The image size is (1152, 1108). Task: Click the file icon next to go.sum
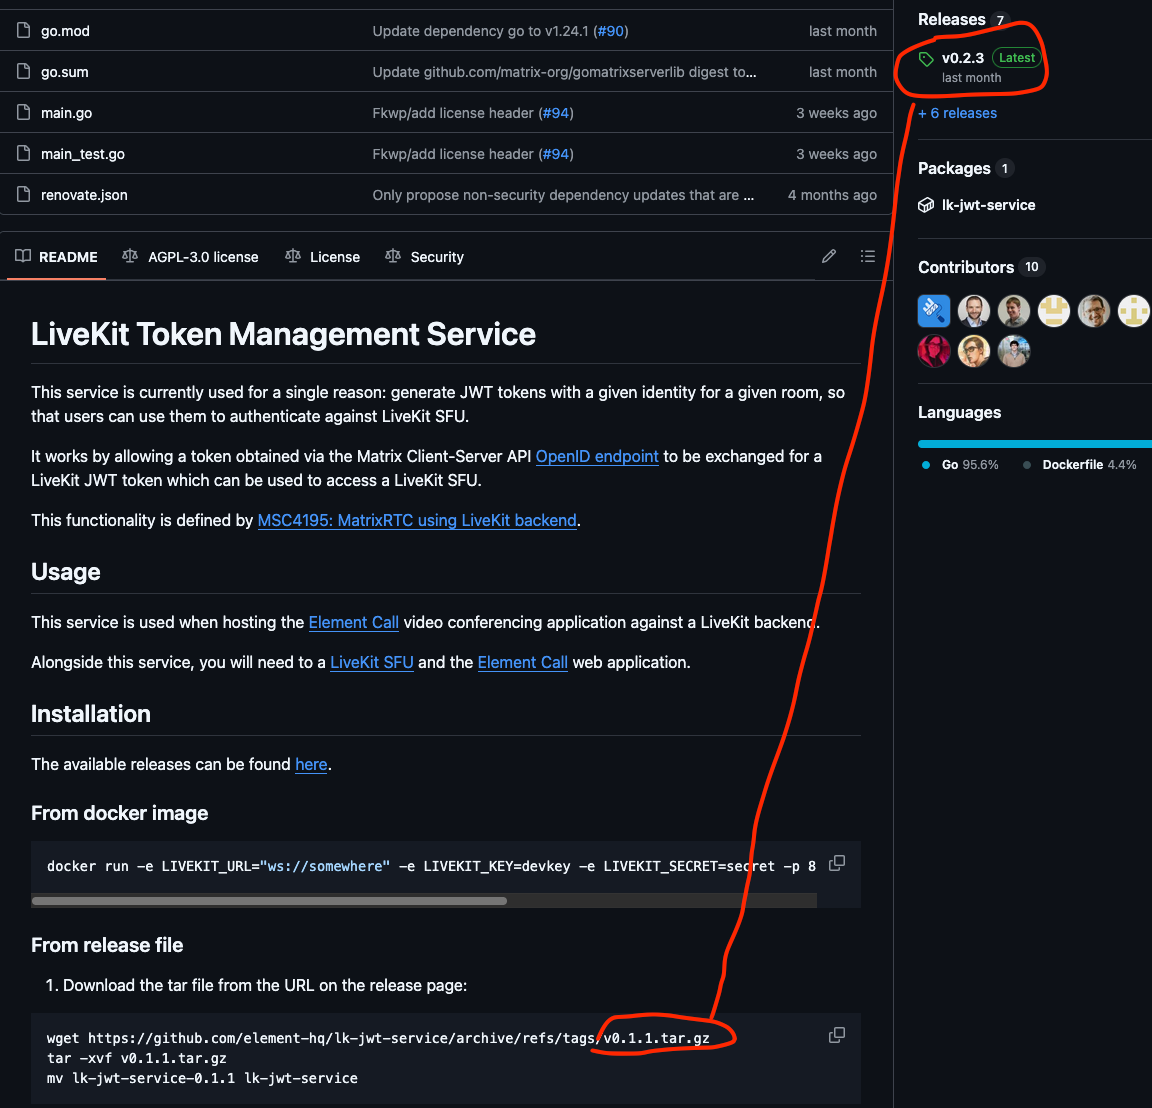pyautogui.click(x=24, y=71)
